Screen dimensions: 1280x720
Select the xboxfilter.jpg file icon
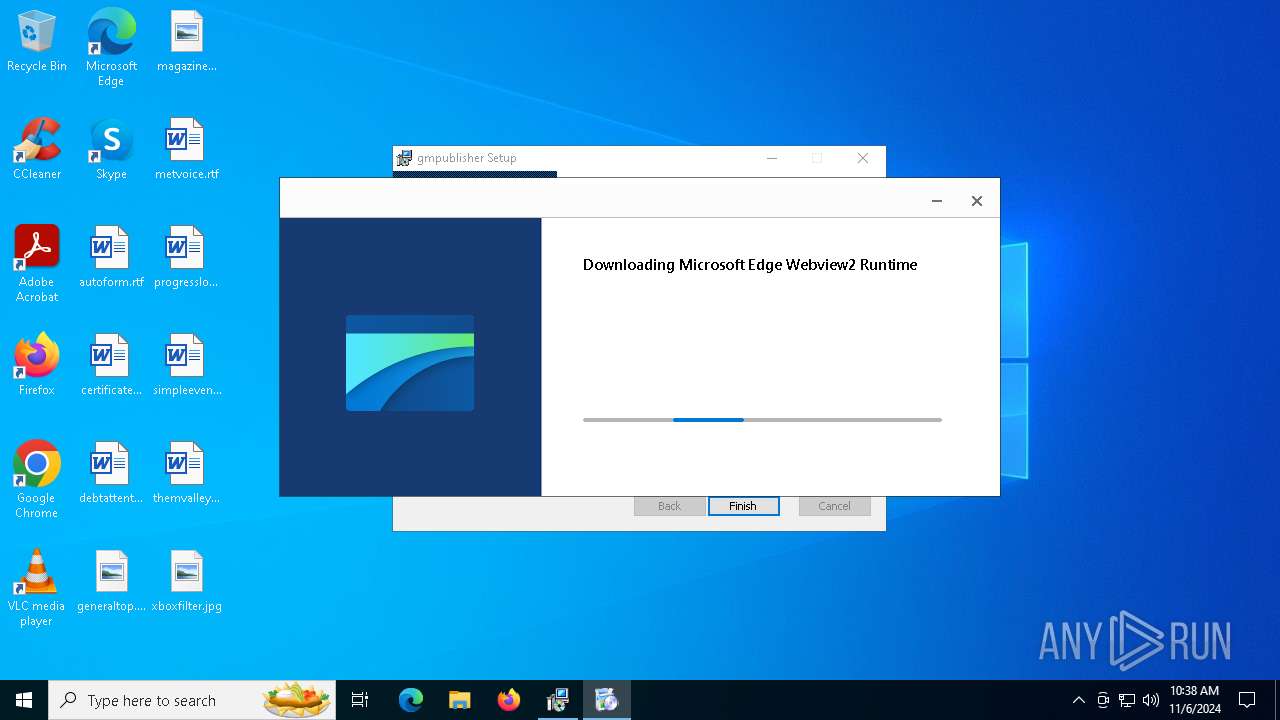click(187, 582)
